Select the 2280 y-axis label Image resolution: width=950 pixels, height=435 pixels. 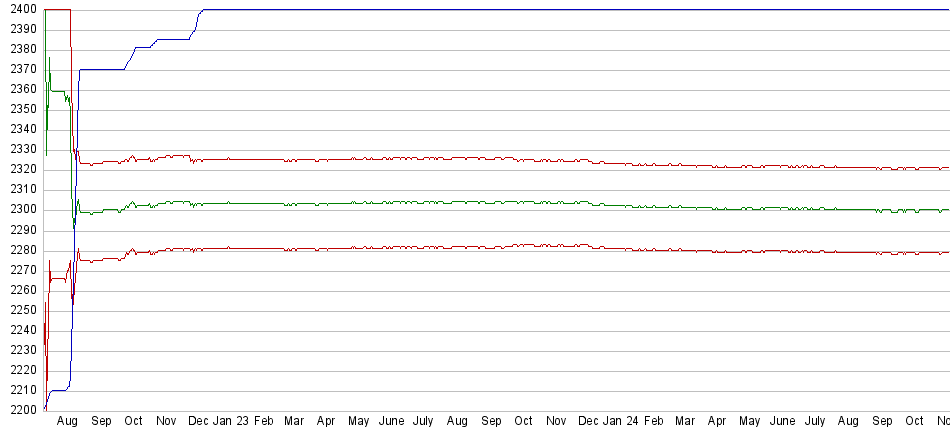(19, 250)
